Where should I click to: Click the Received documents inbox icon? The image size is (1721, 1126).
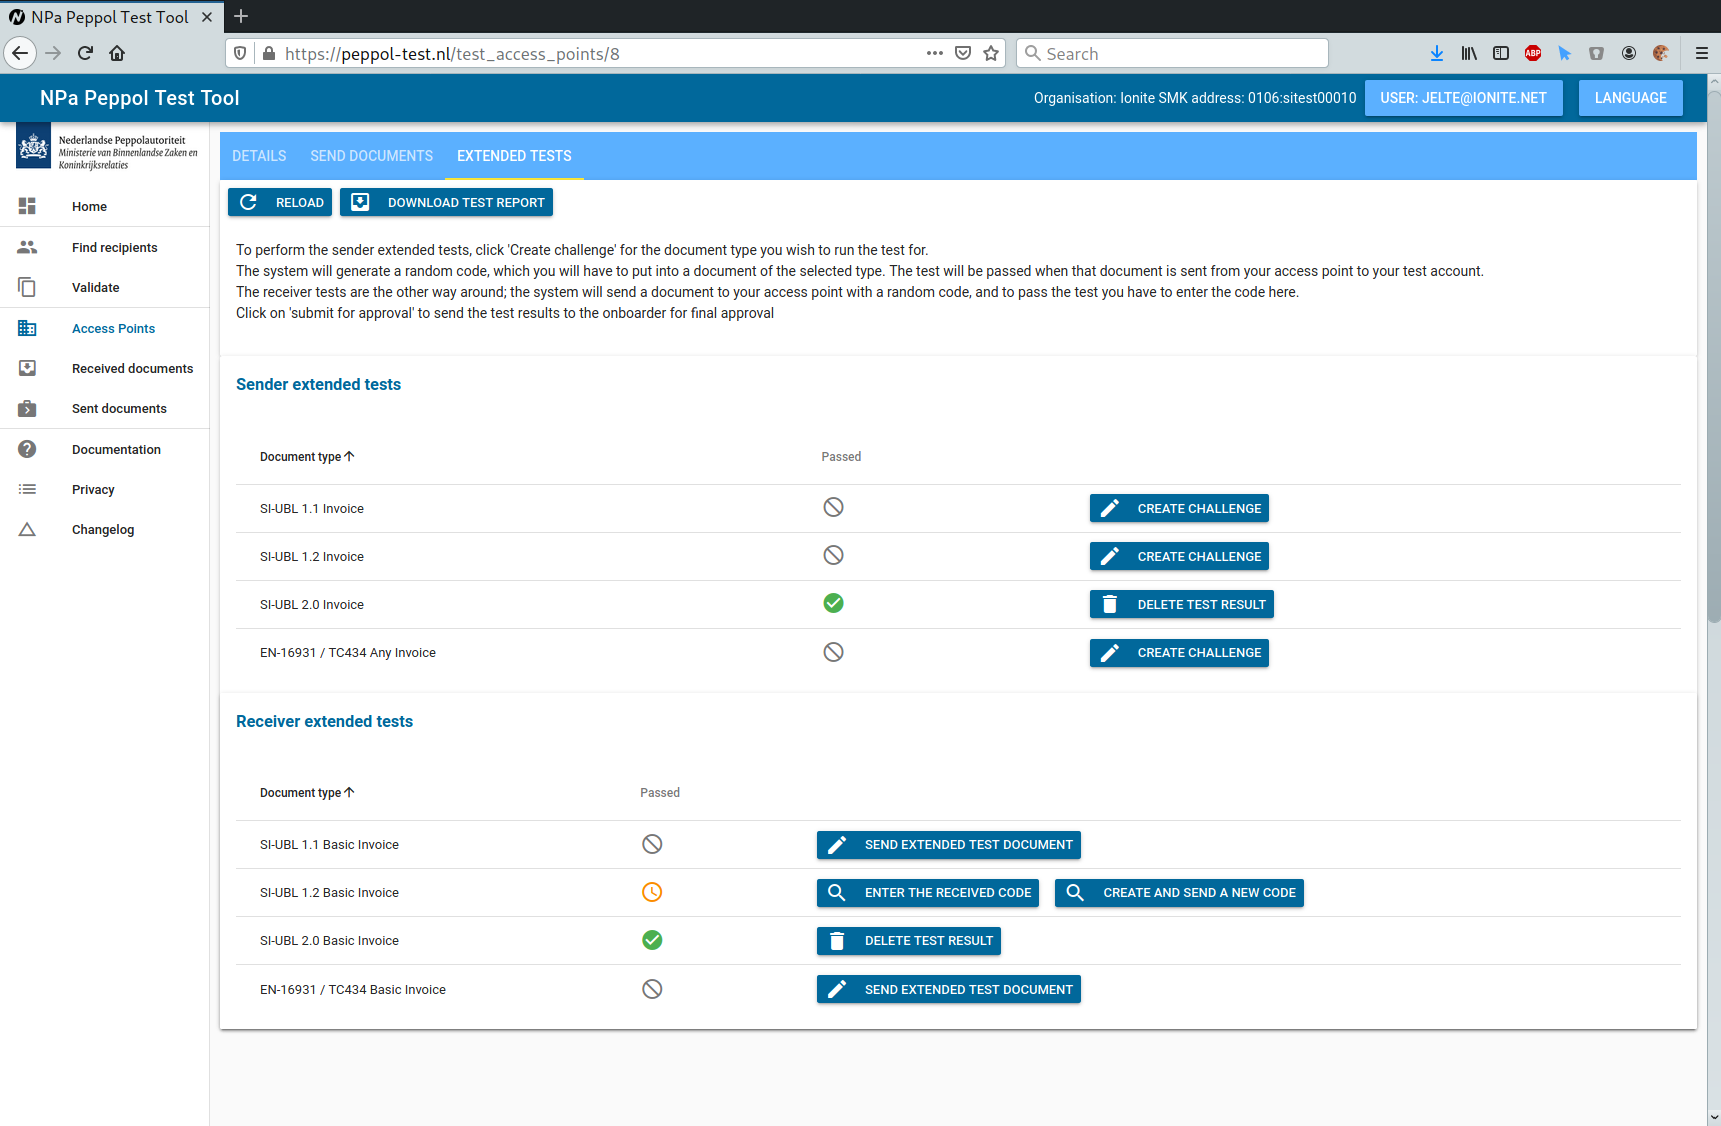click(x=27, y=368)
